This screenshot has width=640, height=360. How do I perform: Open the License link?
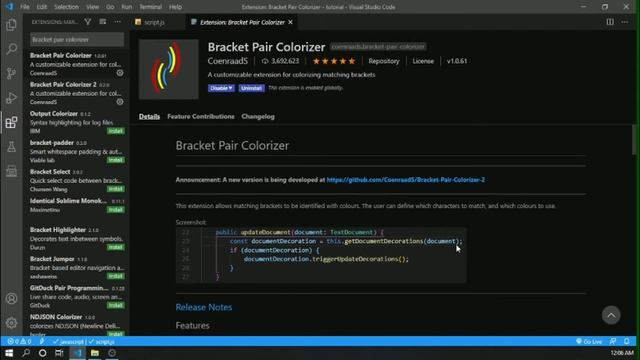[x=423, y=61]
